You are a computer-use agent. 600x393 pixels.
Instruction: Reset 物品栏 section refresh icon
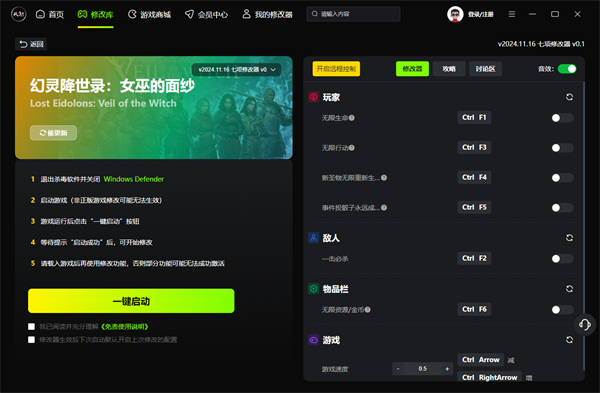[x=569, y=289]
